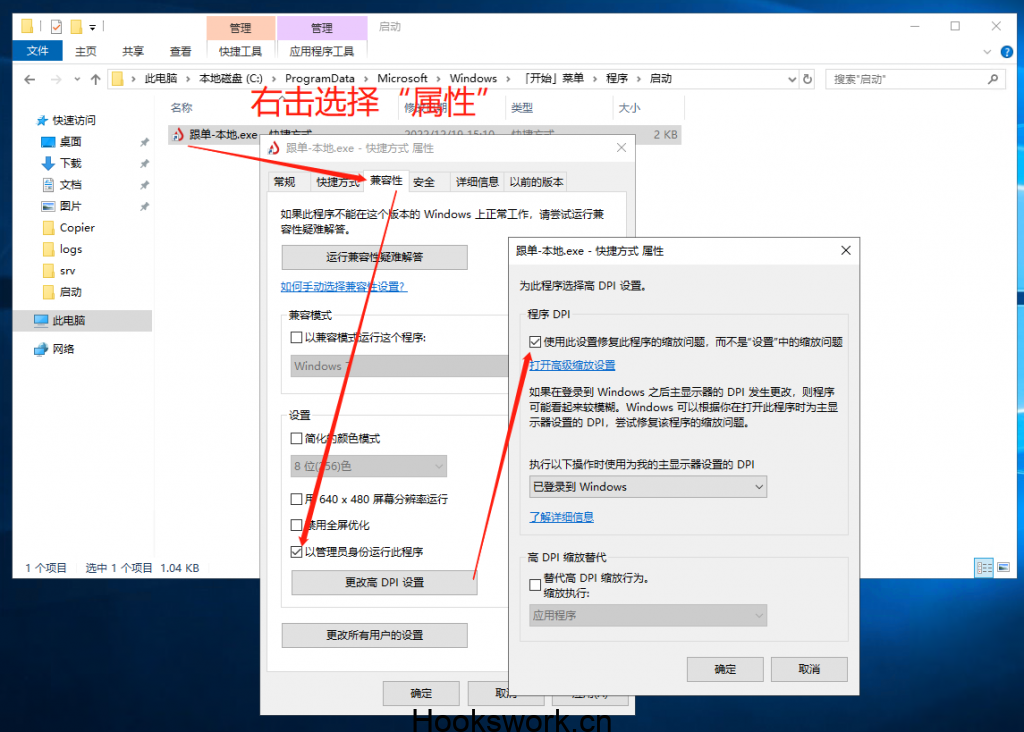Viewport: 1024px width, 732px height.
Task: Click the 更改高 DPI 设置 button
Action: (x=384, y=582)
